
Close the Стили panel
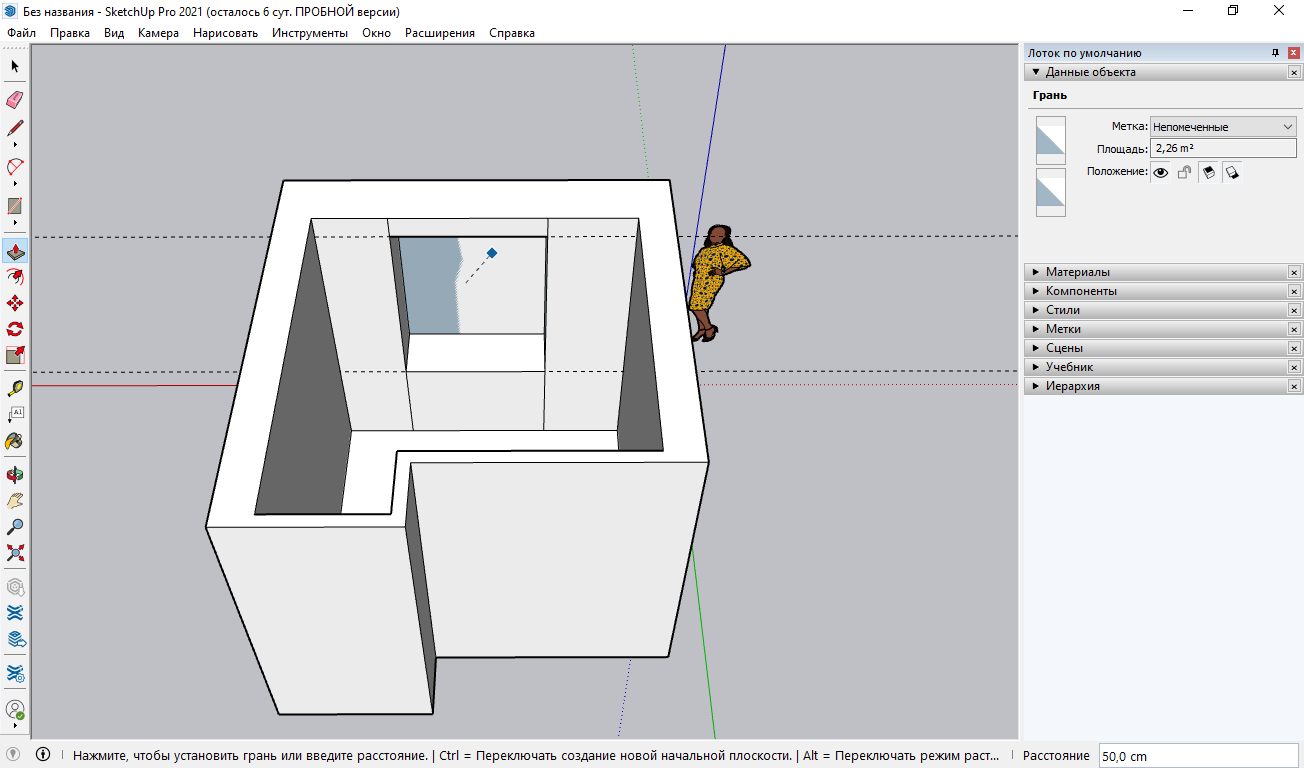click(1294, 310)
